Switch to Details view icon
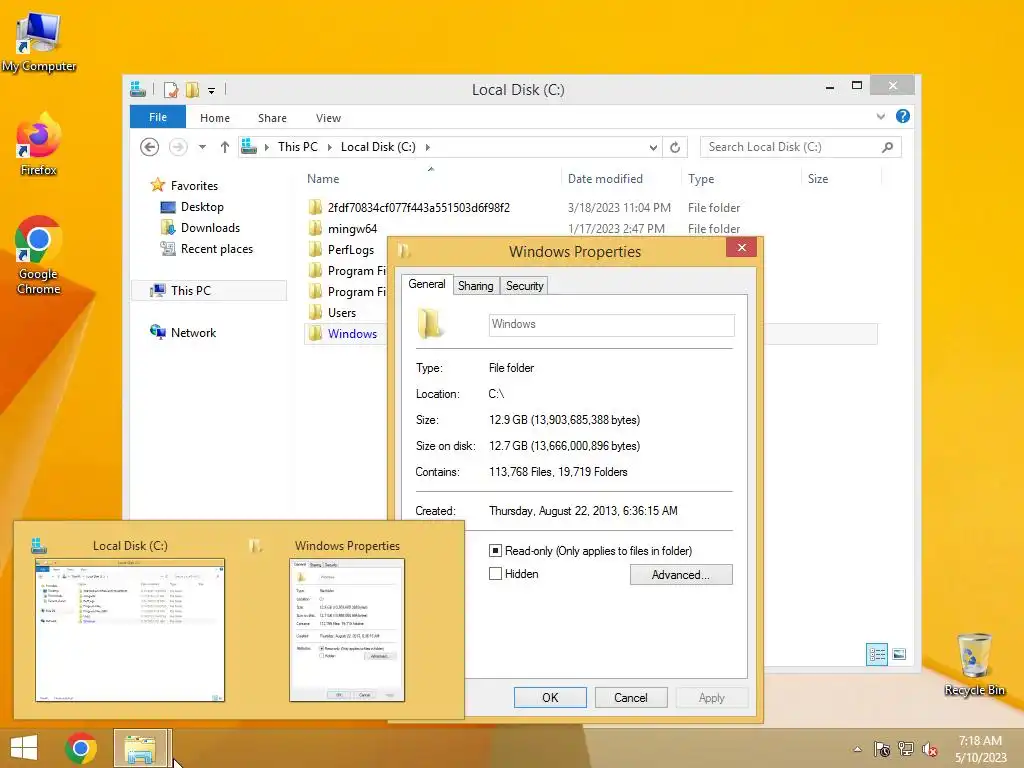 pyautogui.click(x=876, y=654)
